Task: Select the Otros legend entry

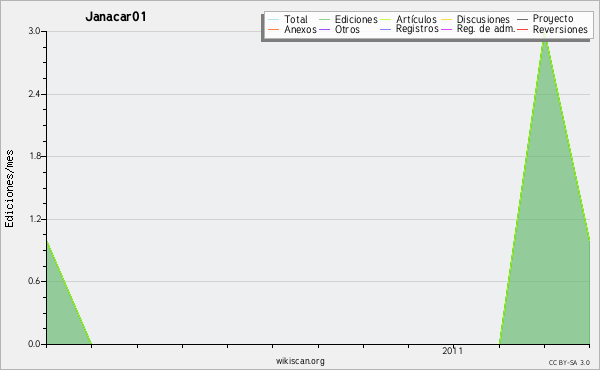Action: [339, 29]
